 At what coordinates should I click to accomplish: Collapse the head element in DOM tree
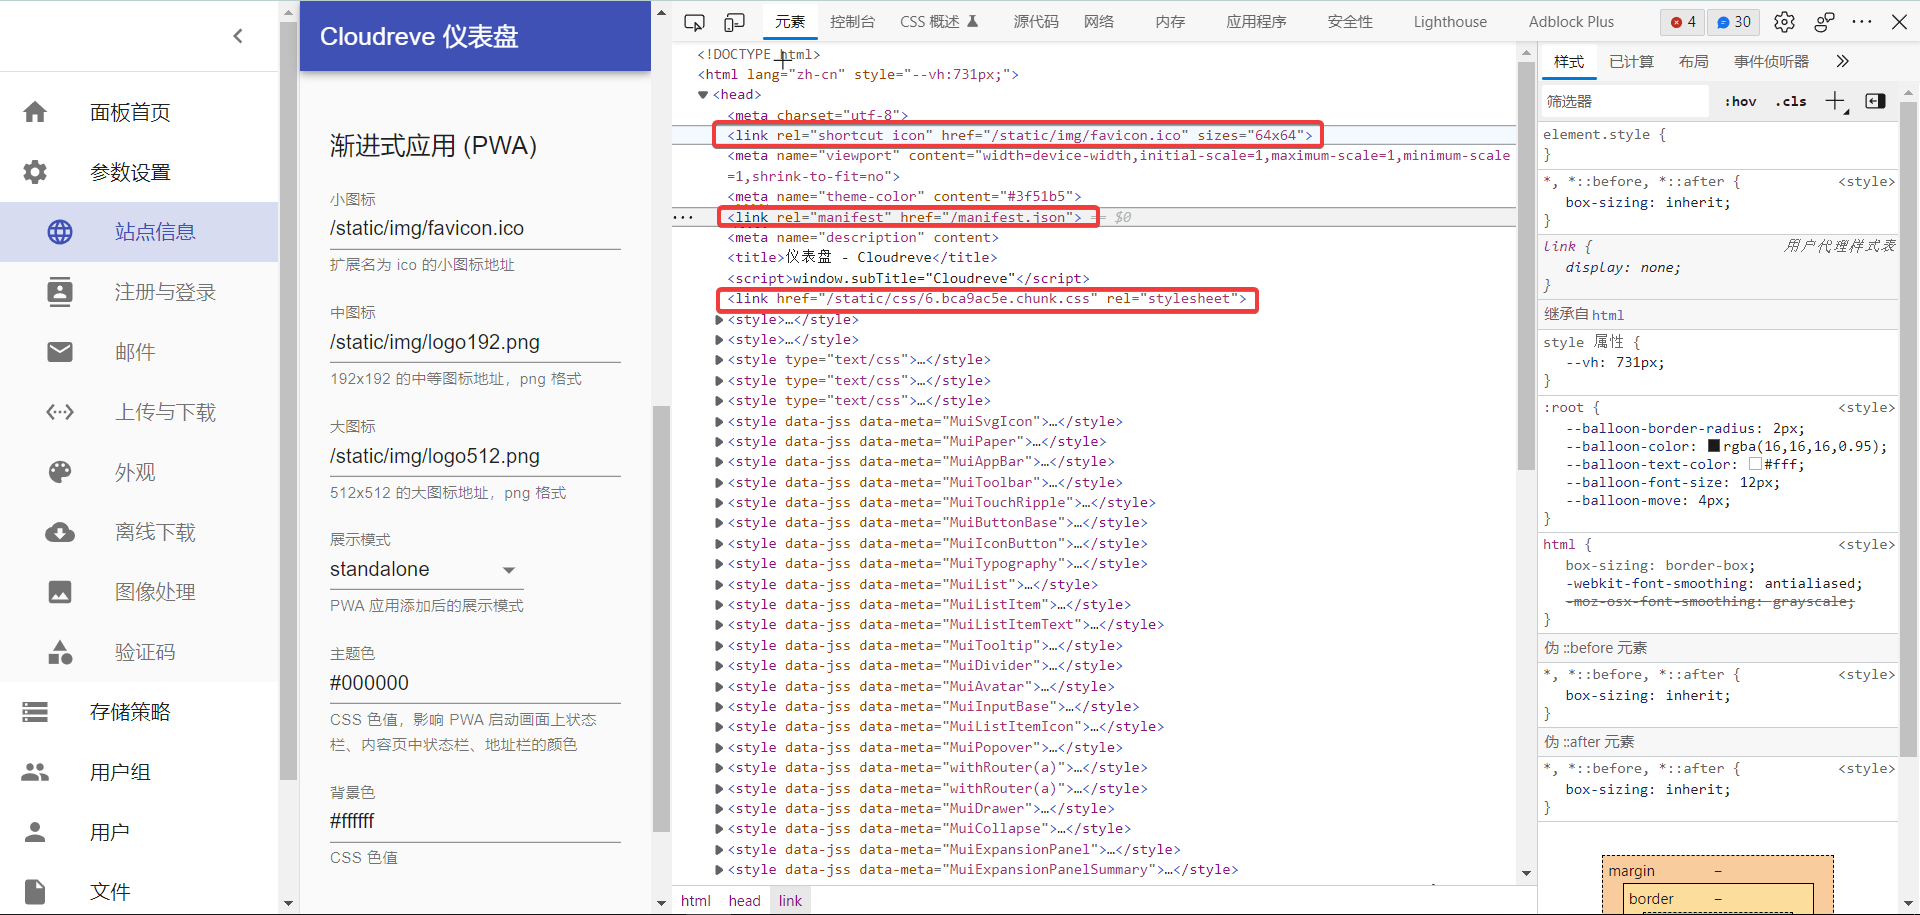pyautogui.click(x=704, y=94)
